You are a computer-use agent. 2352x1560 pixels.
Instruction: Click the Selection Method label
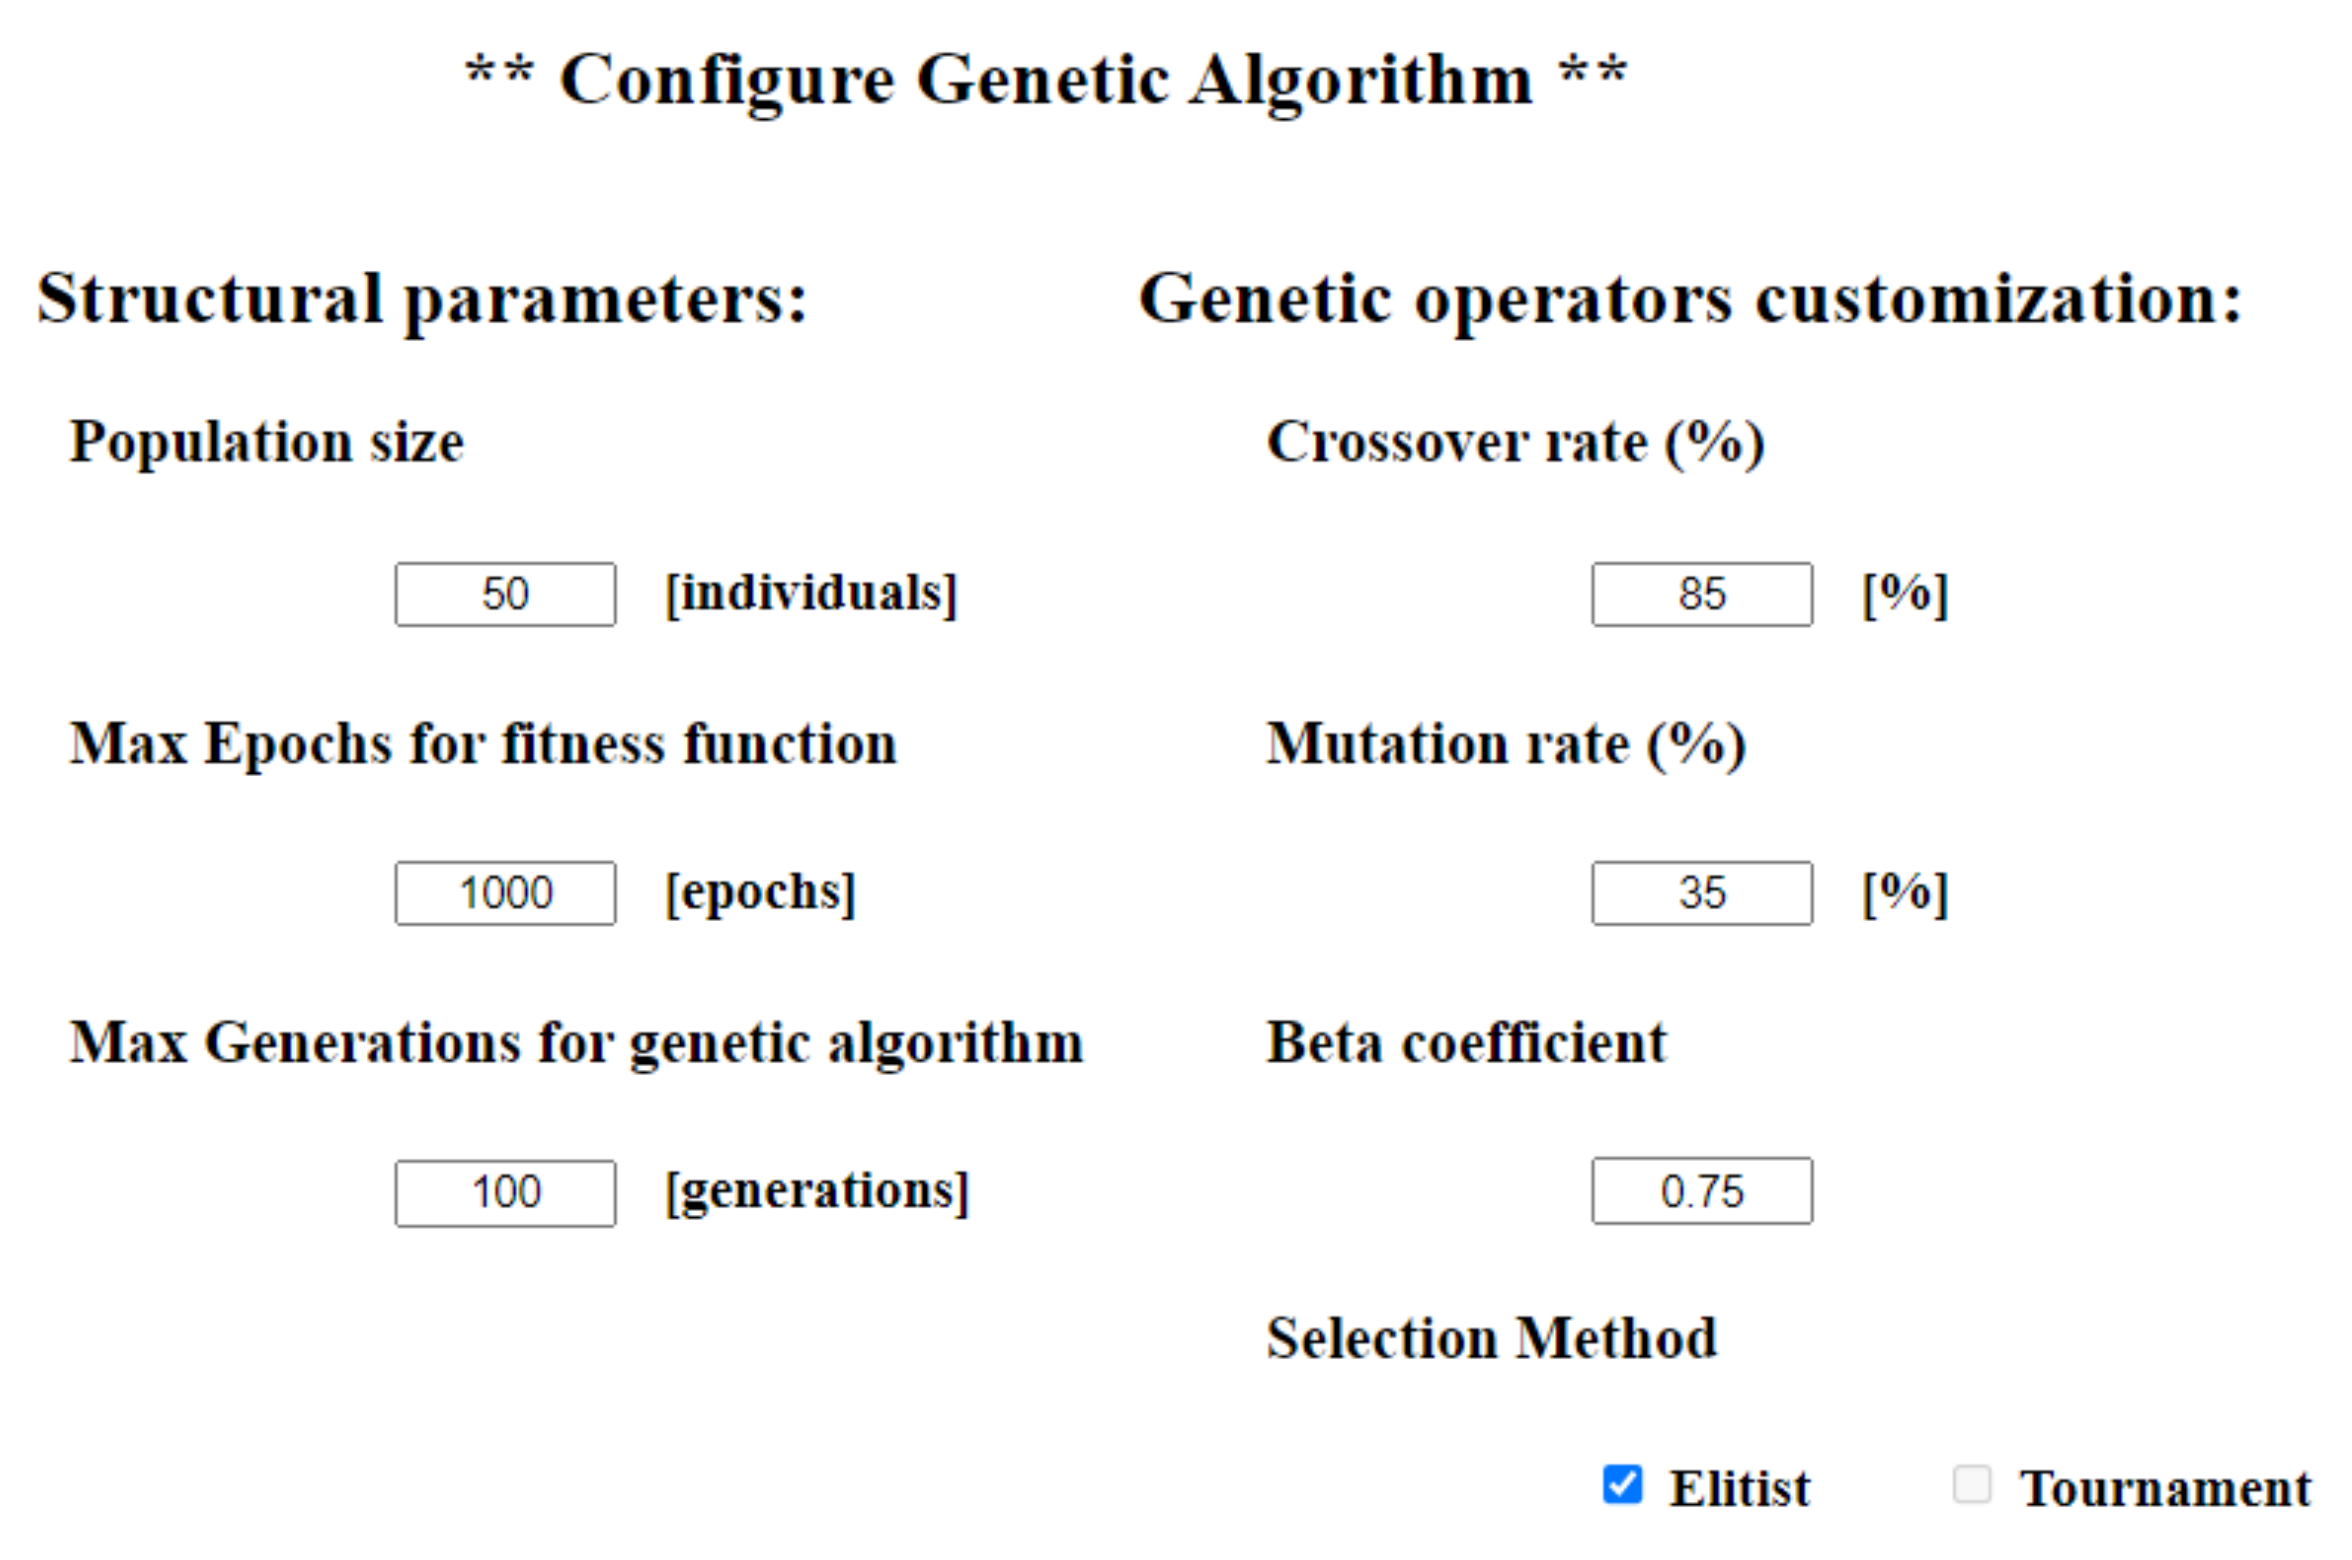click(1491, 1338)
